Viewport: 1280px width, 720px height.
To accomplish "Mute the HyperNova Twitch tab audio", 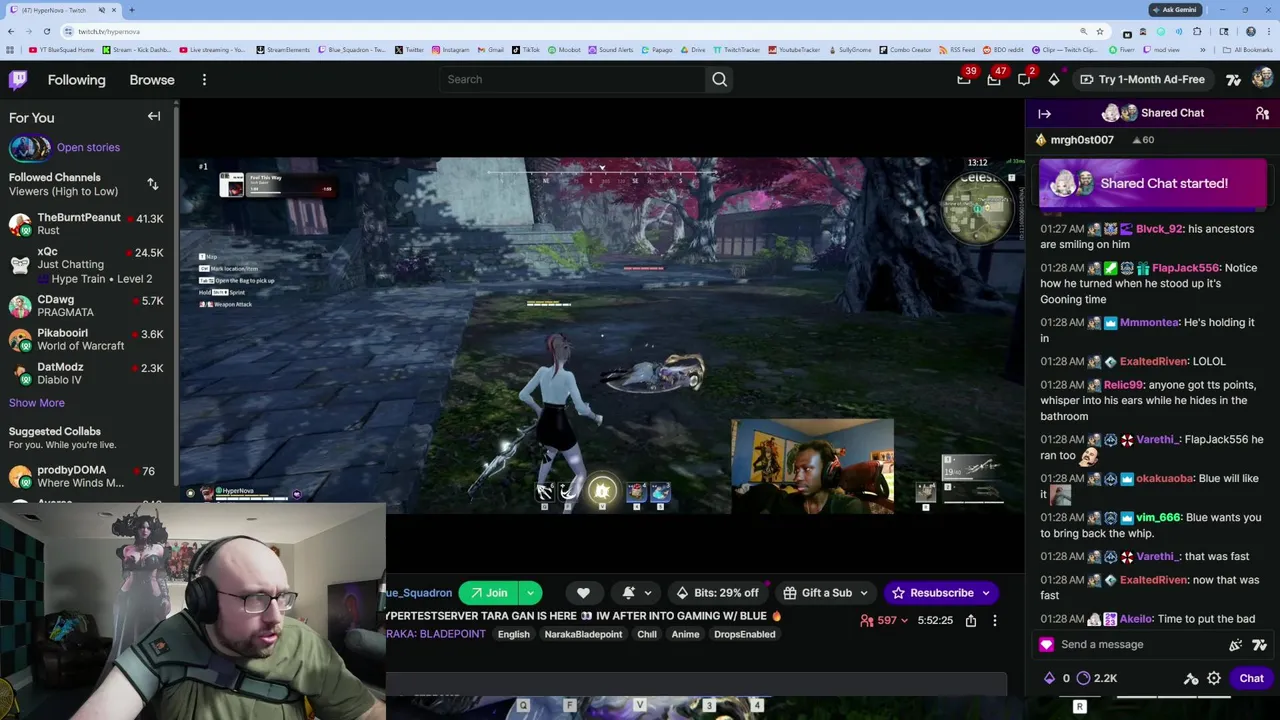I will click(x=101, y=10).
